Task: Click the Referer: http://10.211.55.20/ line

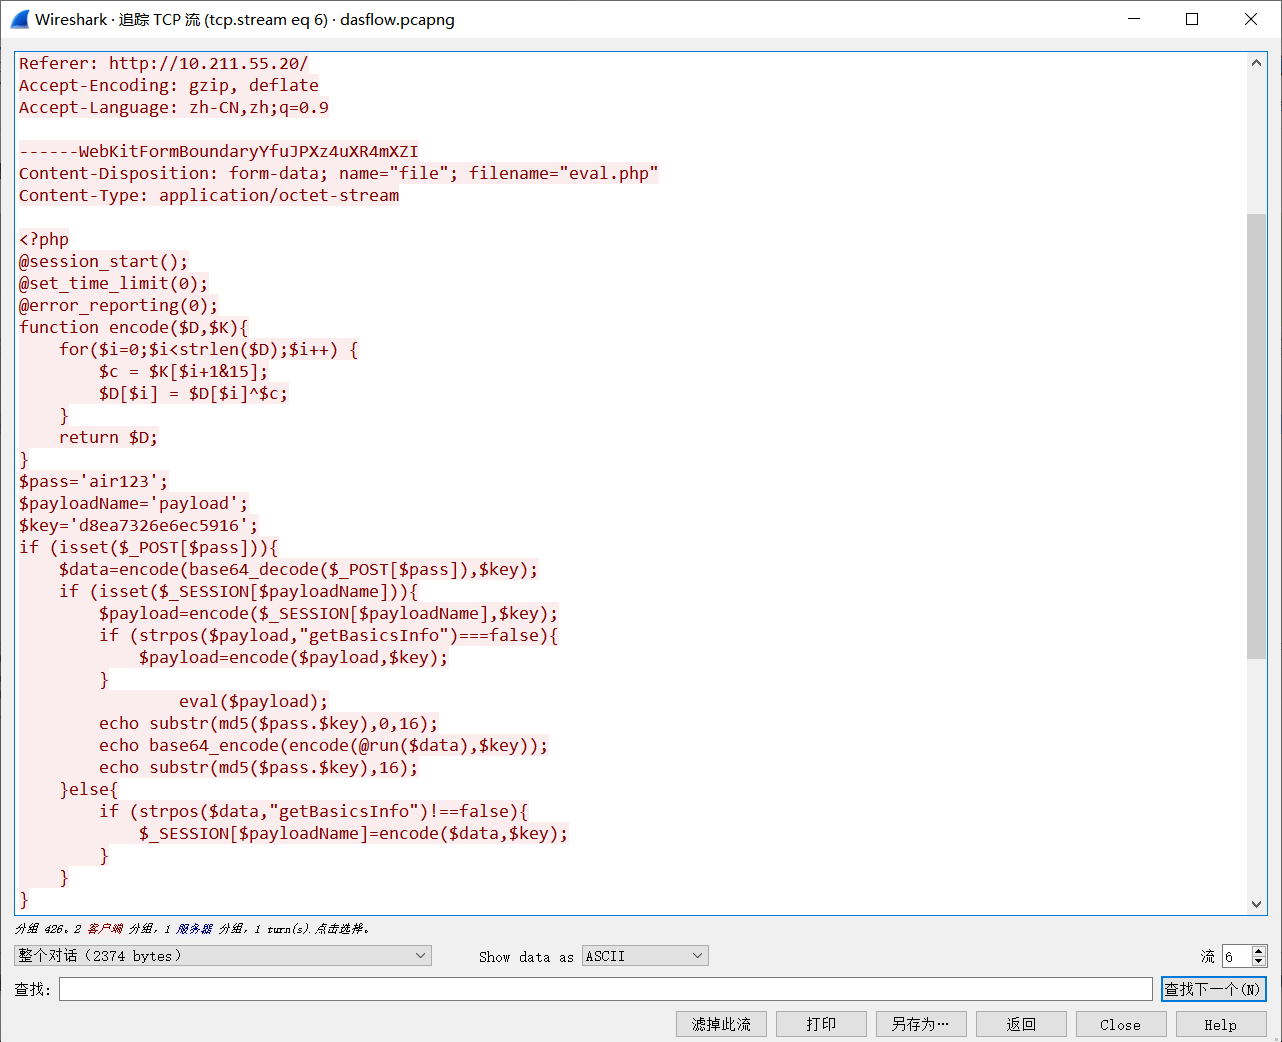Action: point(164,63)
